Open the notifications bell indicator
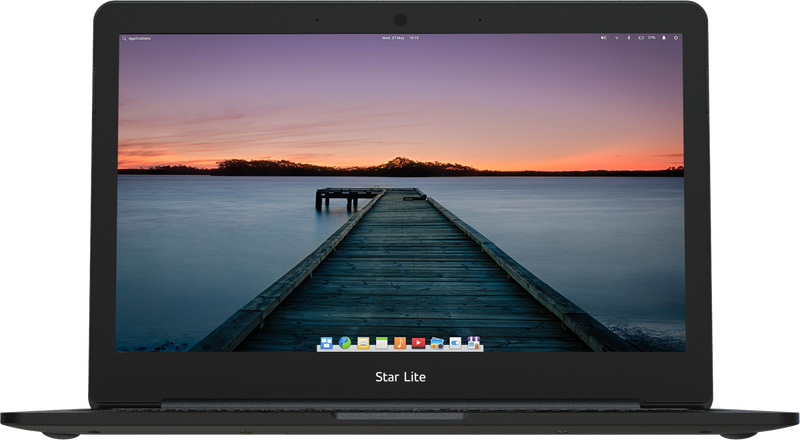 coord(664,38)
